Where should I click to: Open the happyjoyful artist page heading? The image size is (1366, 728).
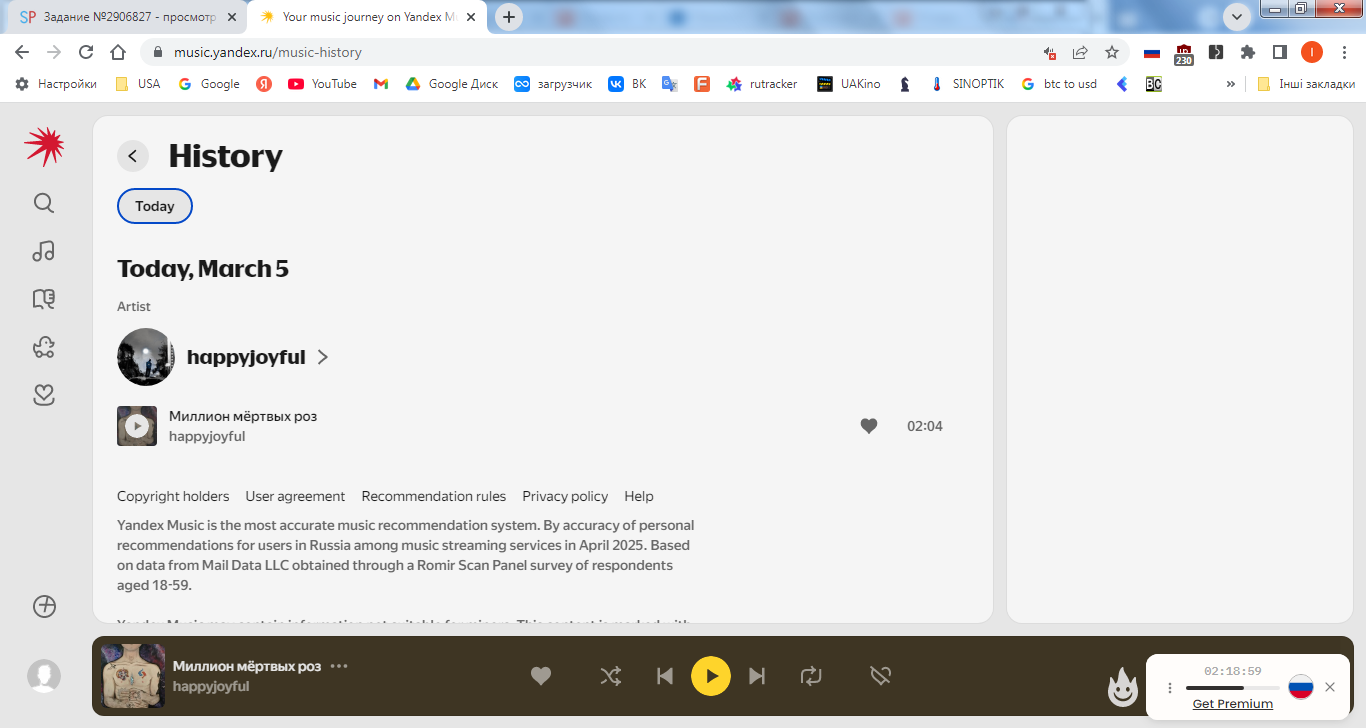[x=246, y=357]
